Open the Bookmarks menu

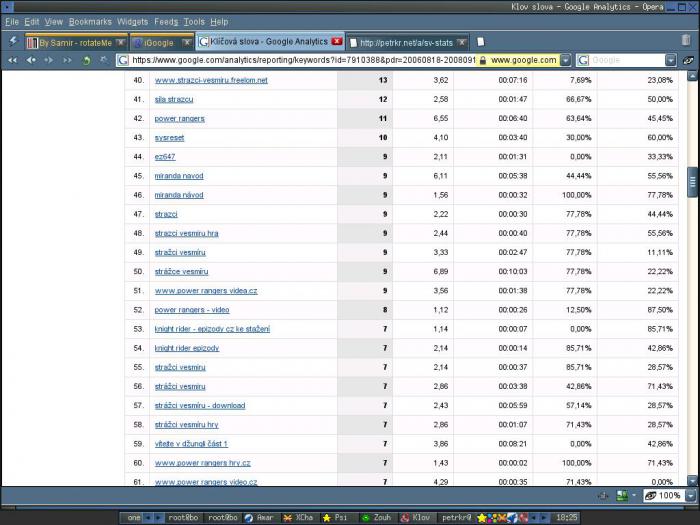(x=90, y=21)
